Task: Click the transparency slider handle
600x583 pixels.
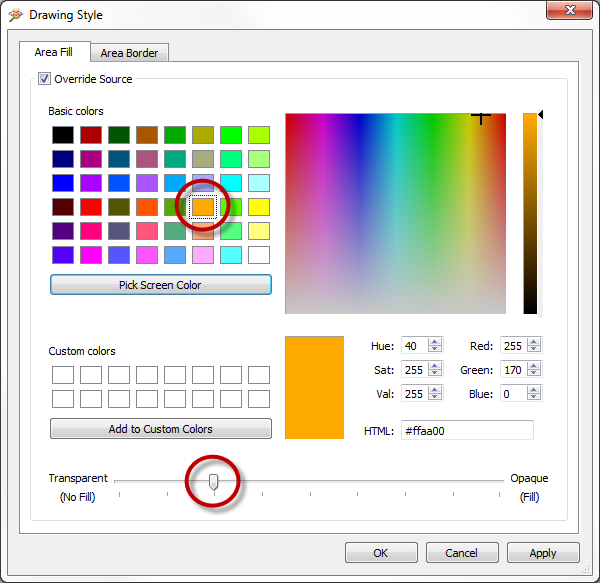Action: 214,482
